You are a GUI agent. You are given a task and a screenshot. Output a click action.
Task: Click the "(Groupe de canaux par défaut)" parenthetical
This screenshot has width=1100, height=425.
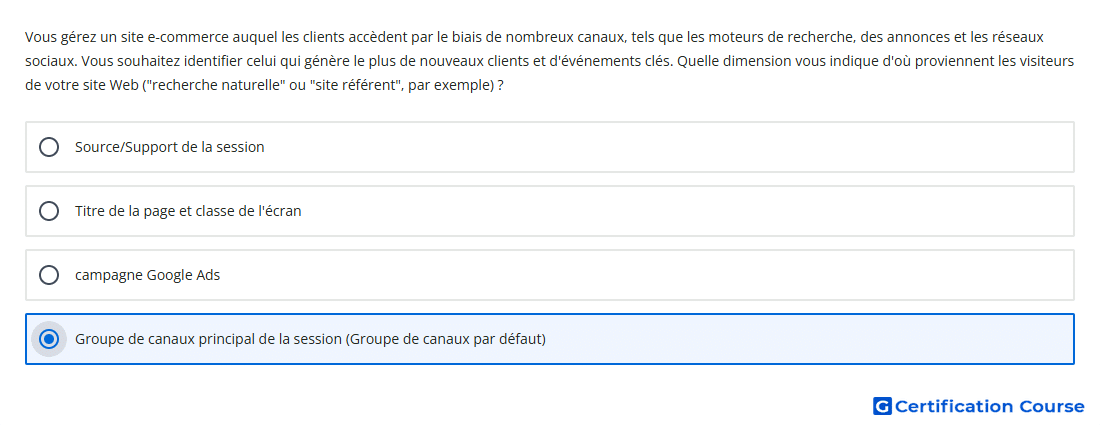click(x=446, y=339)
